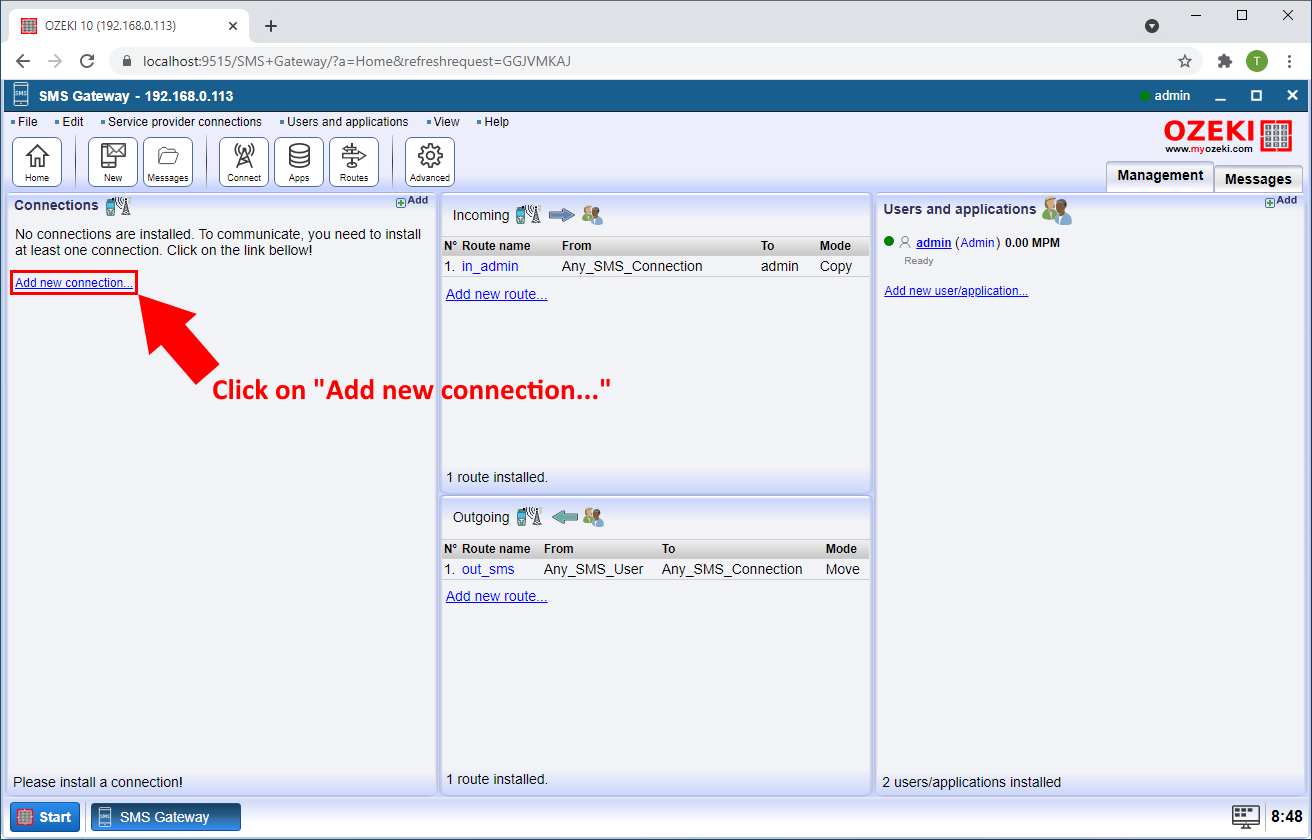Click the Move mode cell
1312x840 pixels.
click(x=843, y=569)
